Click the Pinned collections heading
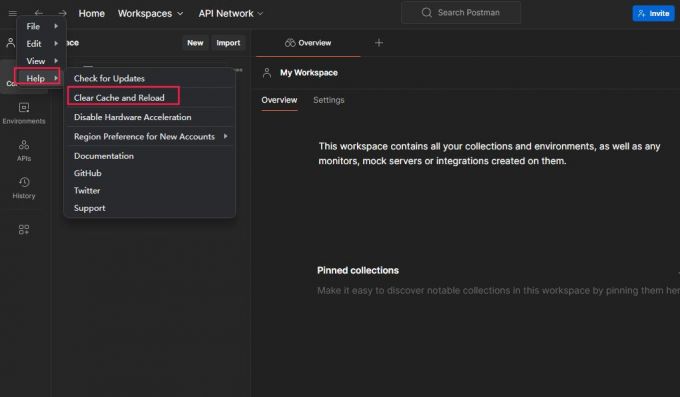 358,270
